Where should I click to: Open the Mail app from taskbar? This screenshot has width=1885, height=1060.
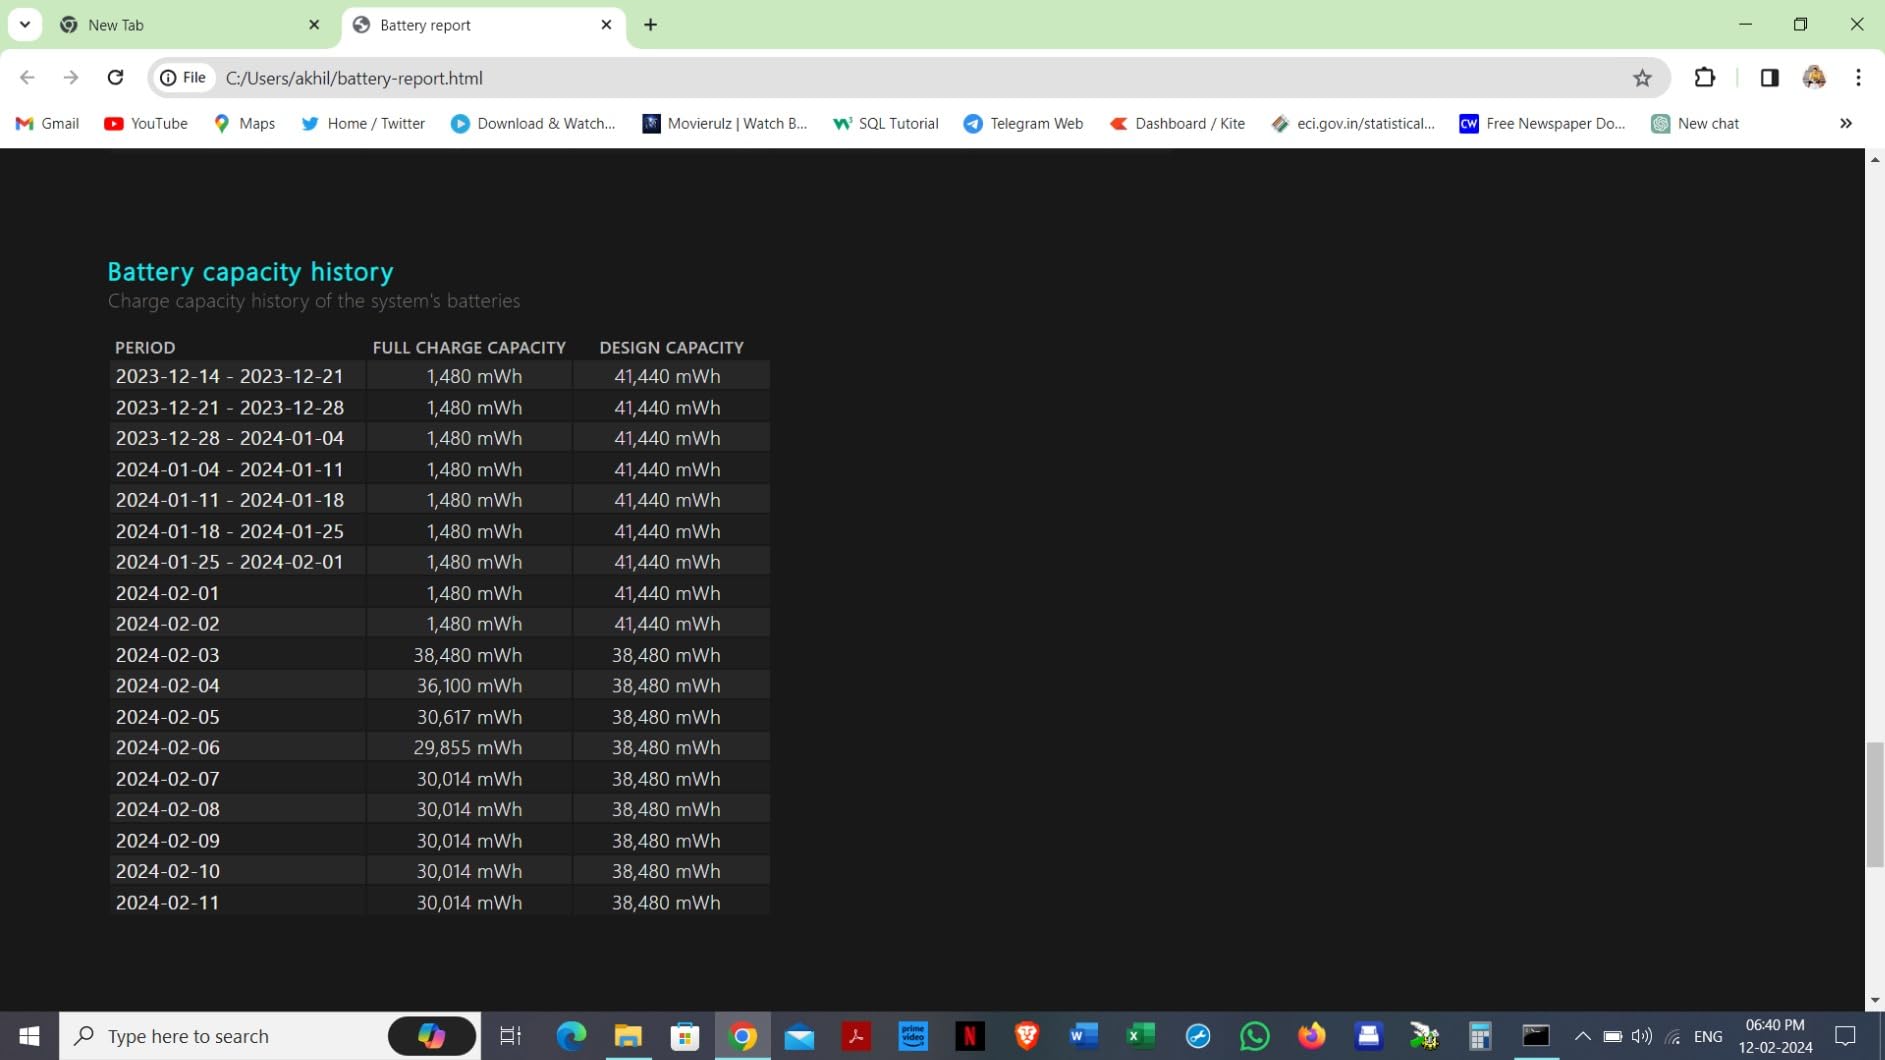[x=799, y=1036]
